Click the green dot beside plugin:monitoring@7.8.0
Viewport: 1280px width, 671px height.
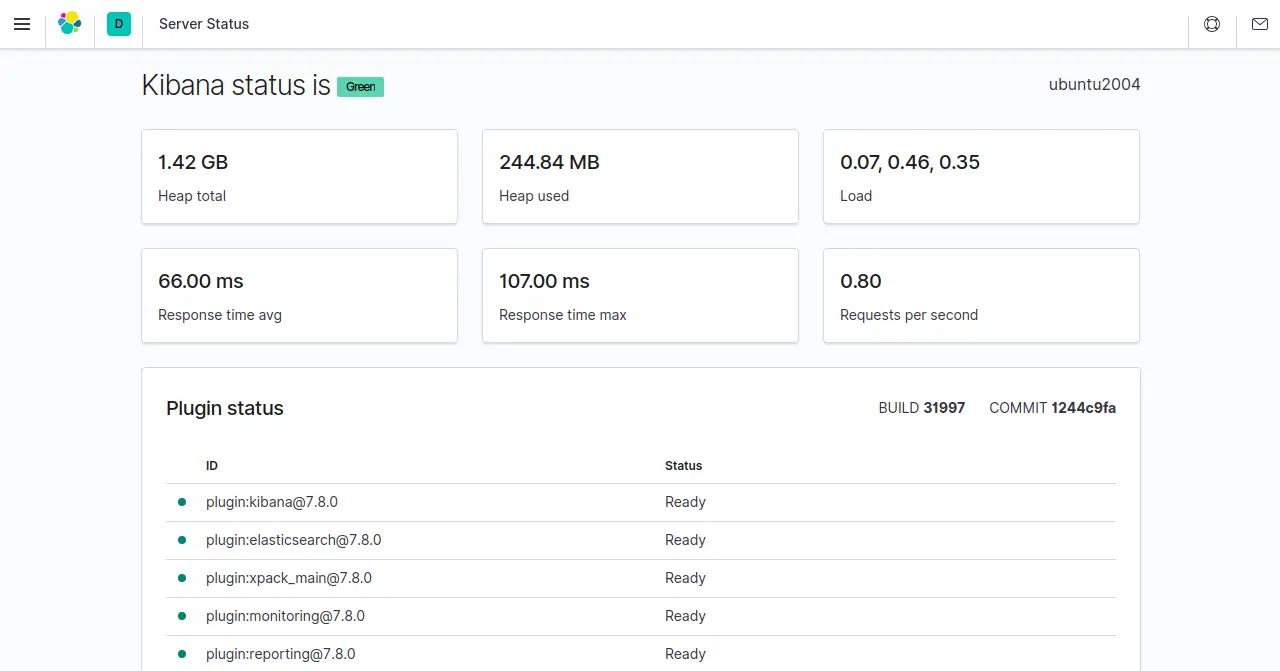click(182, 616)
